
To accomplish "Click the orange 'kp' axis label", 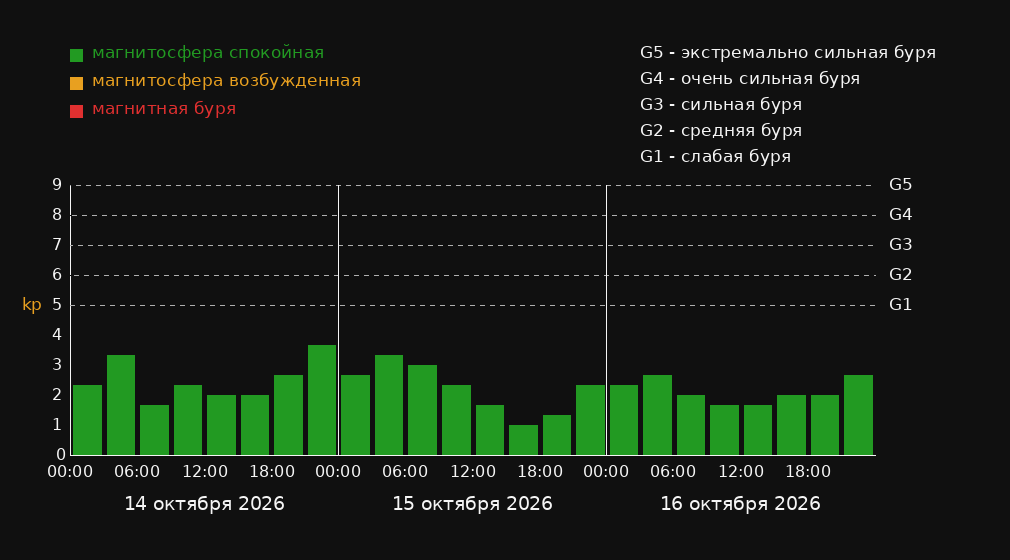I will 32,305.
